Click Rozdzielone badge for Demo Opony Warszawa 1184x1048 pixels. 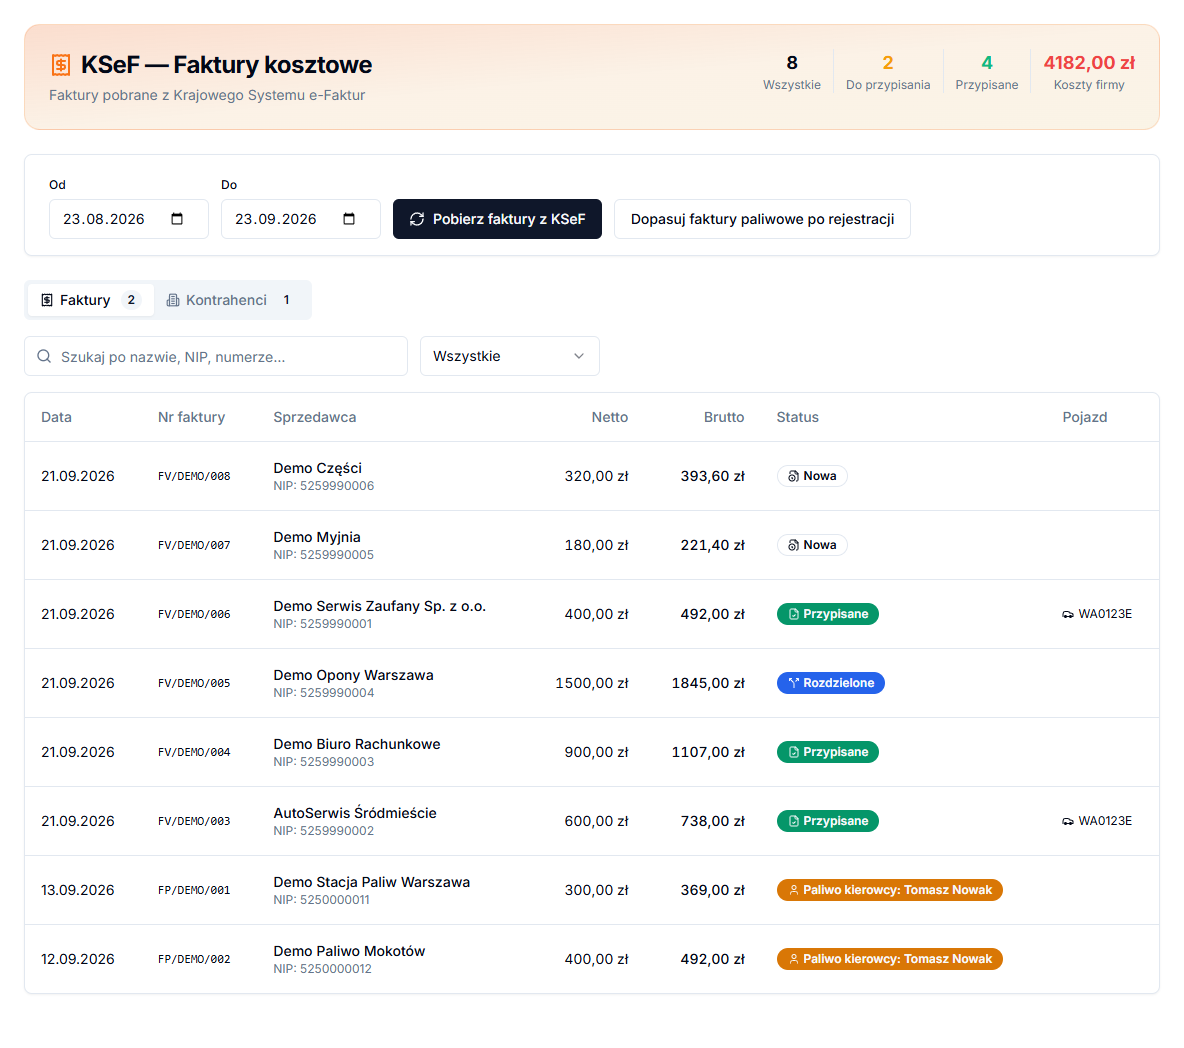pos(831,683)
